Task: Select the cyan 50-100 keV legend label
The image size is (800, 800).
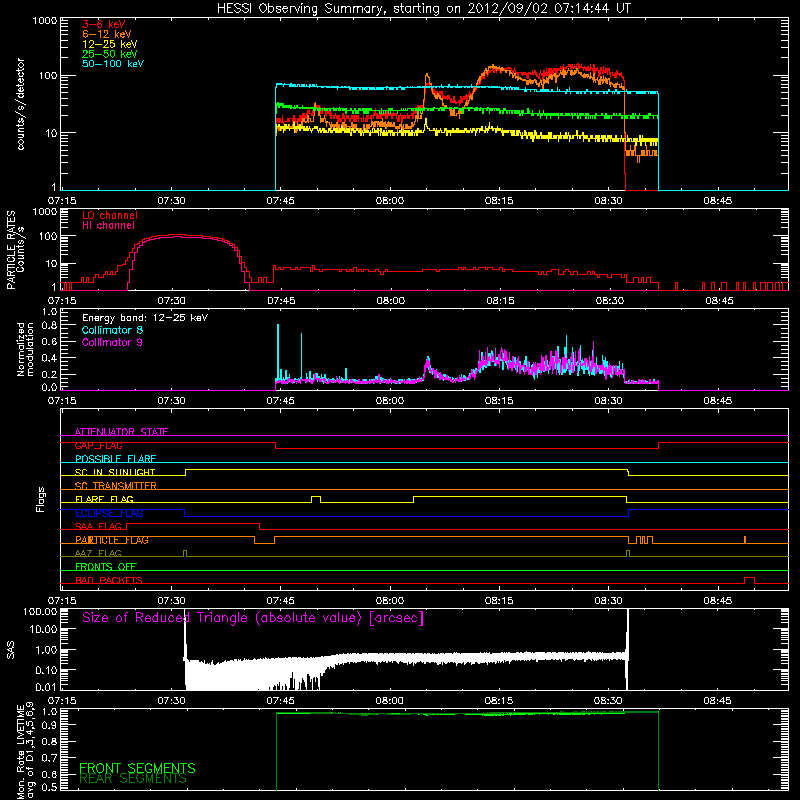Action: (113, 64)
